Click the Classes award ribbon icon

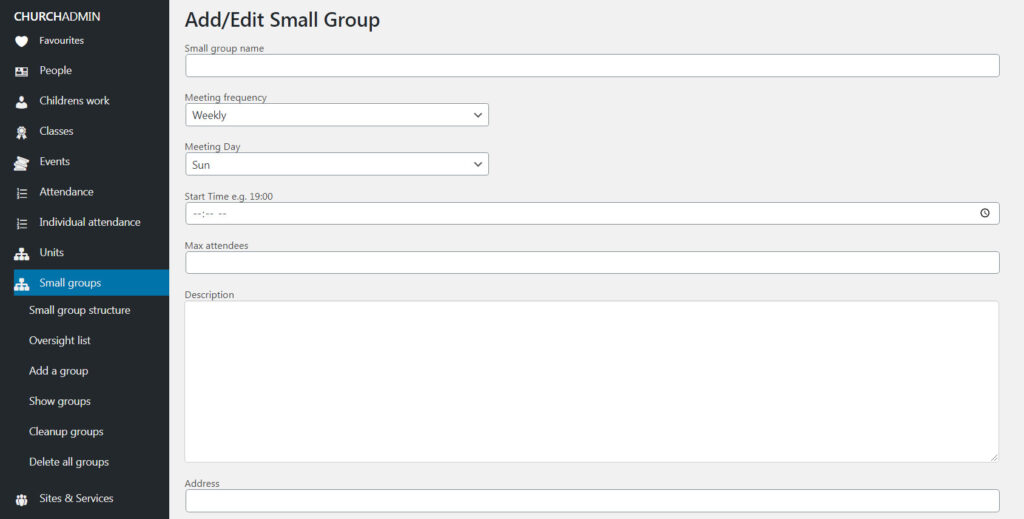click(x=21, y=132)
